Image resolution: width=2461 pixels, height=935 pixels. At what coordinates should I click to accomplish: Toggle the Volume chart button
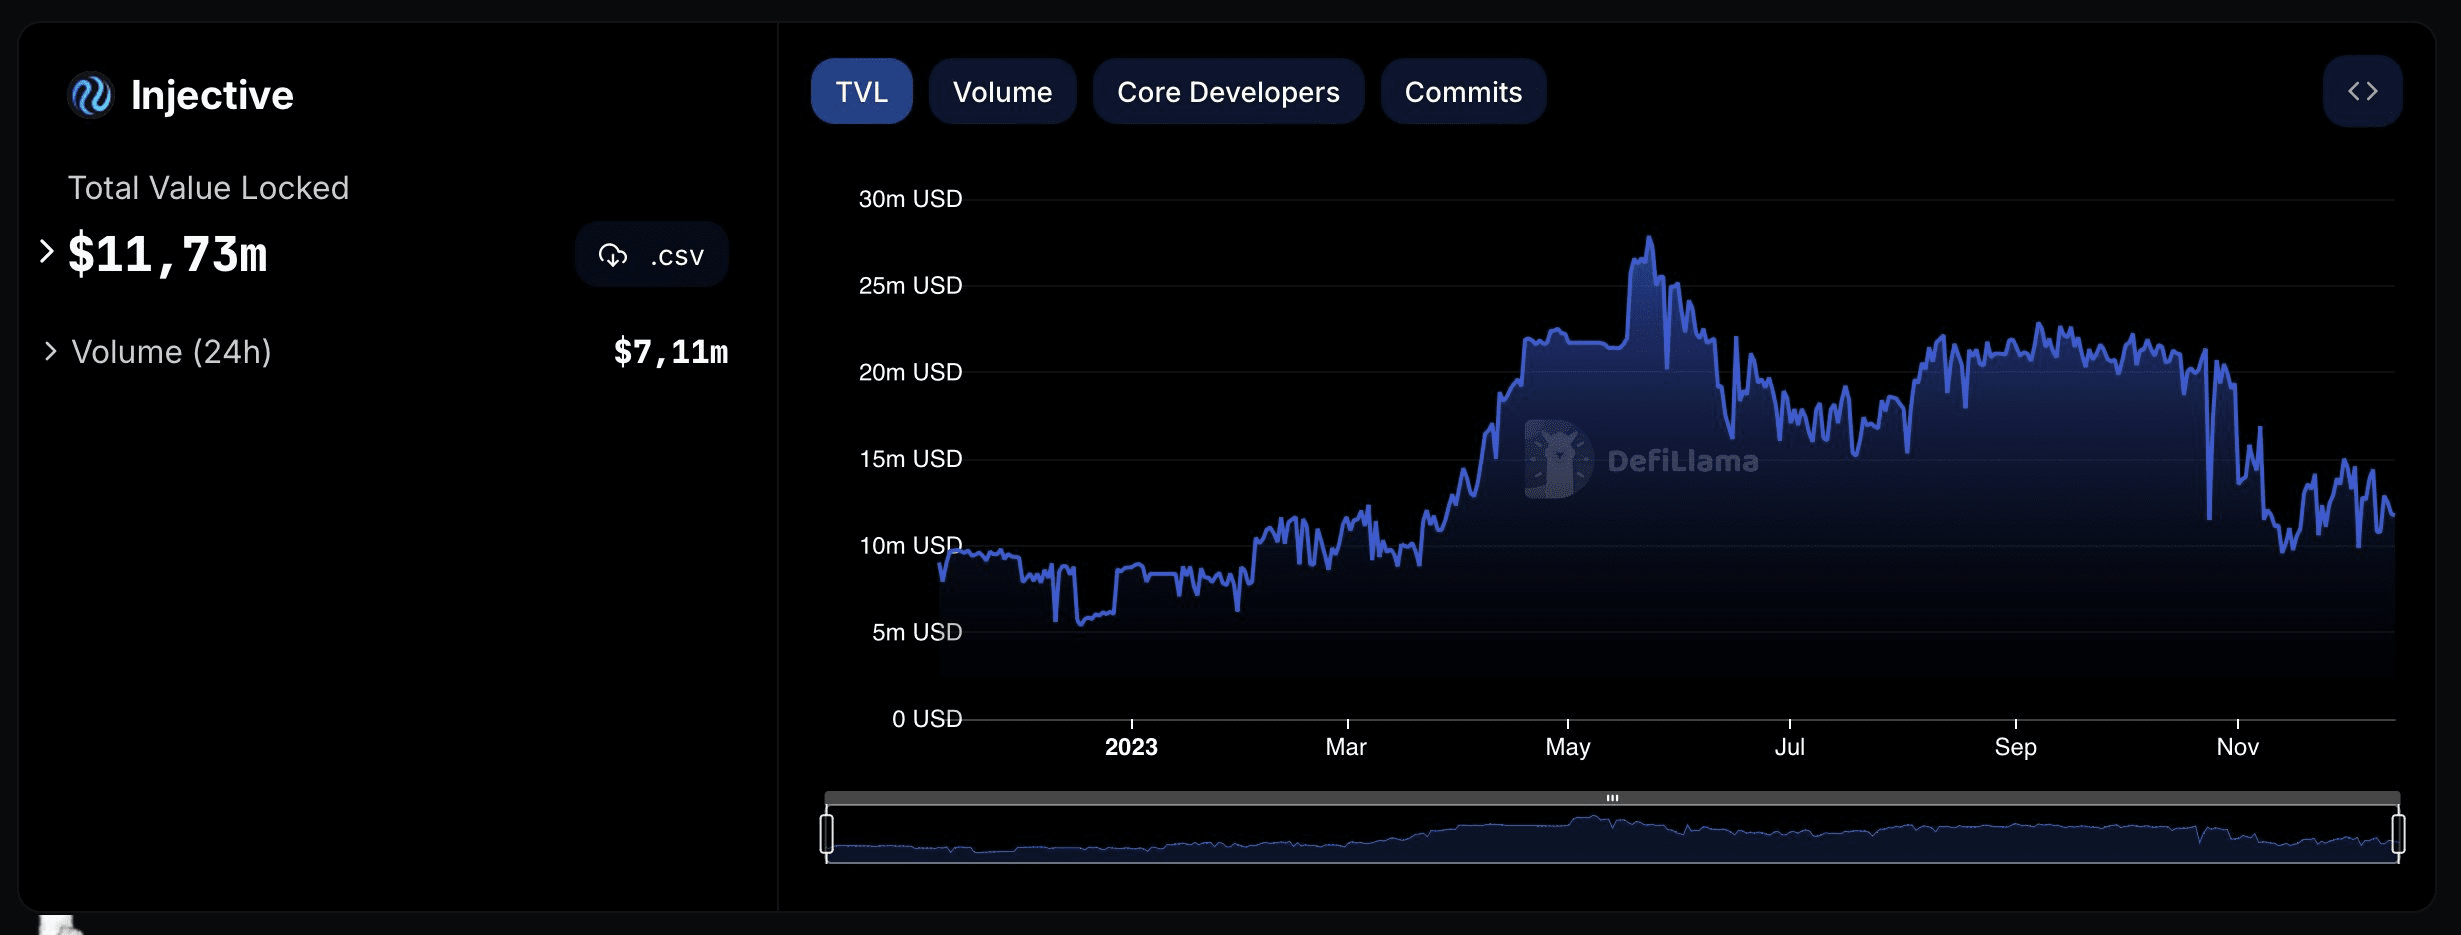coord(1002,92)
